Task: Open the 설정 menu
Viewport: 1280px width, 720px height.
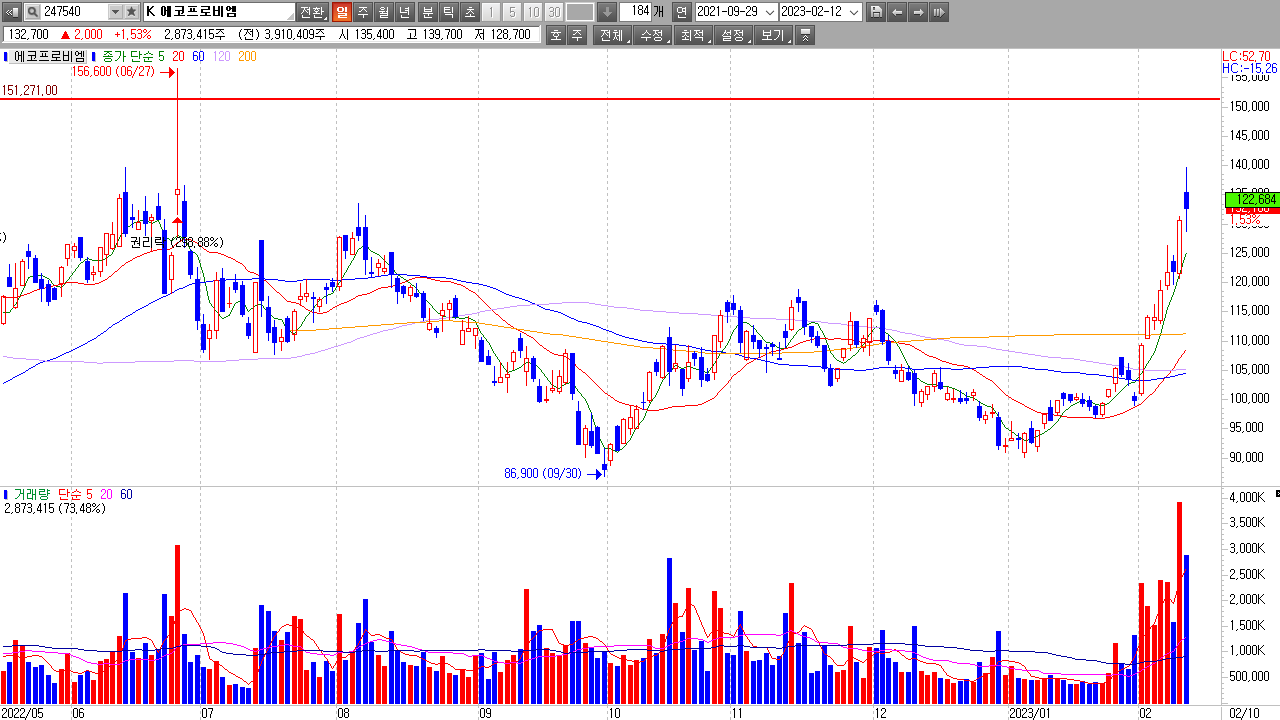Action: [x=734, y=36]
